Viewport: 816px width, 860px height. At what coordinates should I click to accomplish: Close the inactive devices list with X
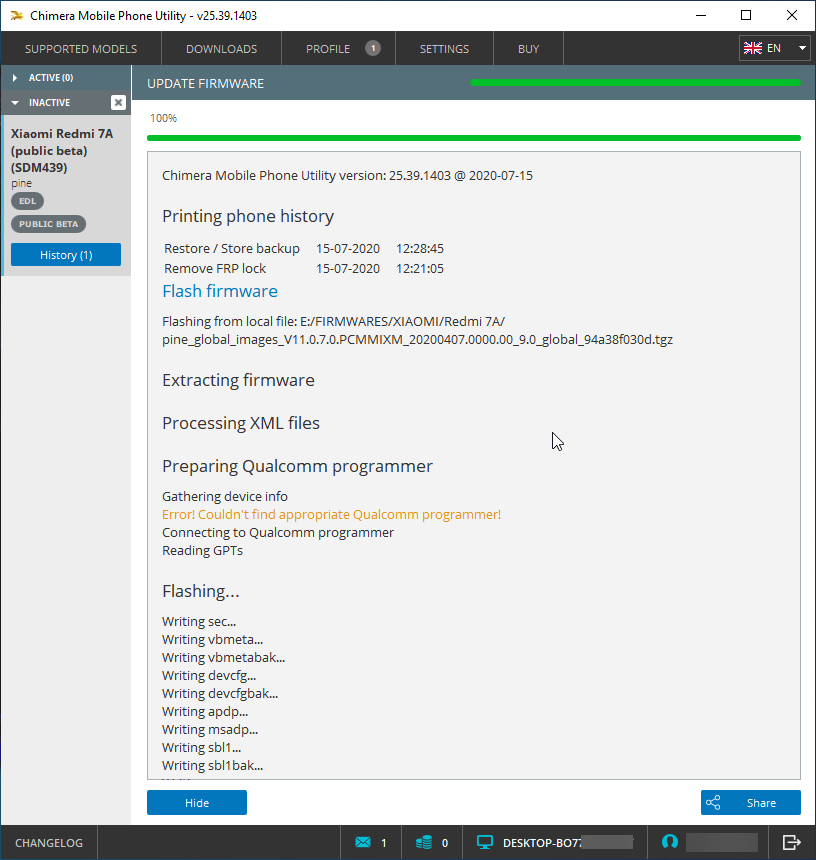point(118,103)
